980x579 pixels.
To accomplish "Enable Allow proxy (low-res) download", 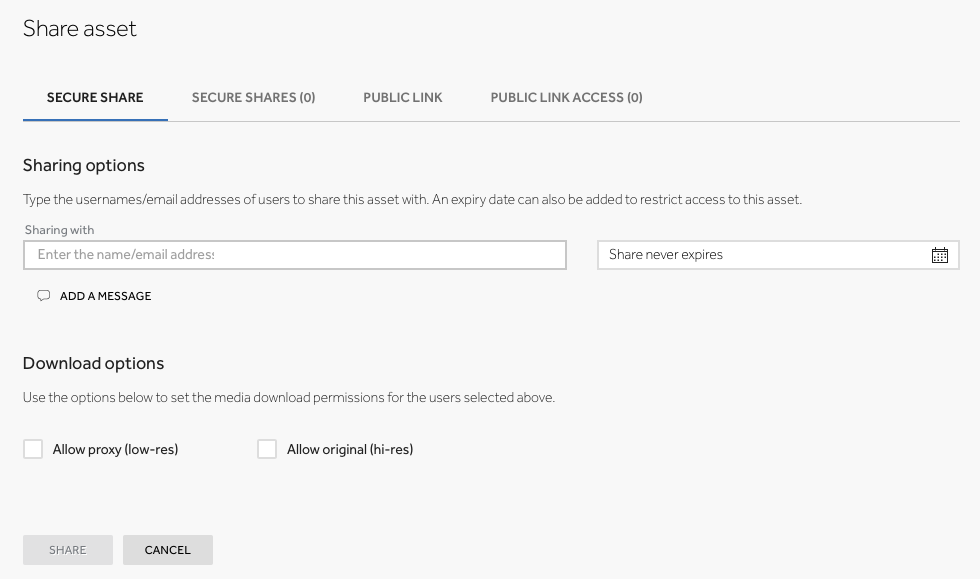I will 32,448.
